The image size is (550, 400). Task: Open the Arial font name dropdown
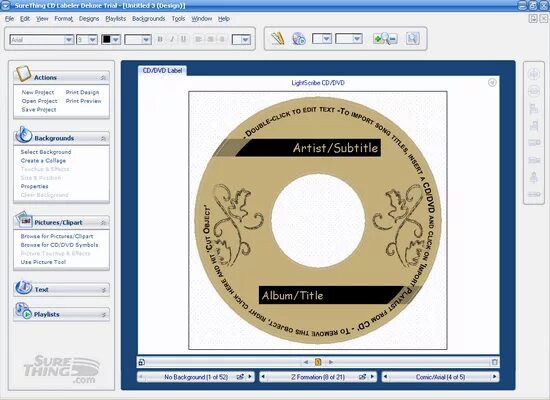[x=69, y=40]
